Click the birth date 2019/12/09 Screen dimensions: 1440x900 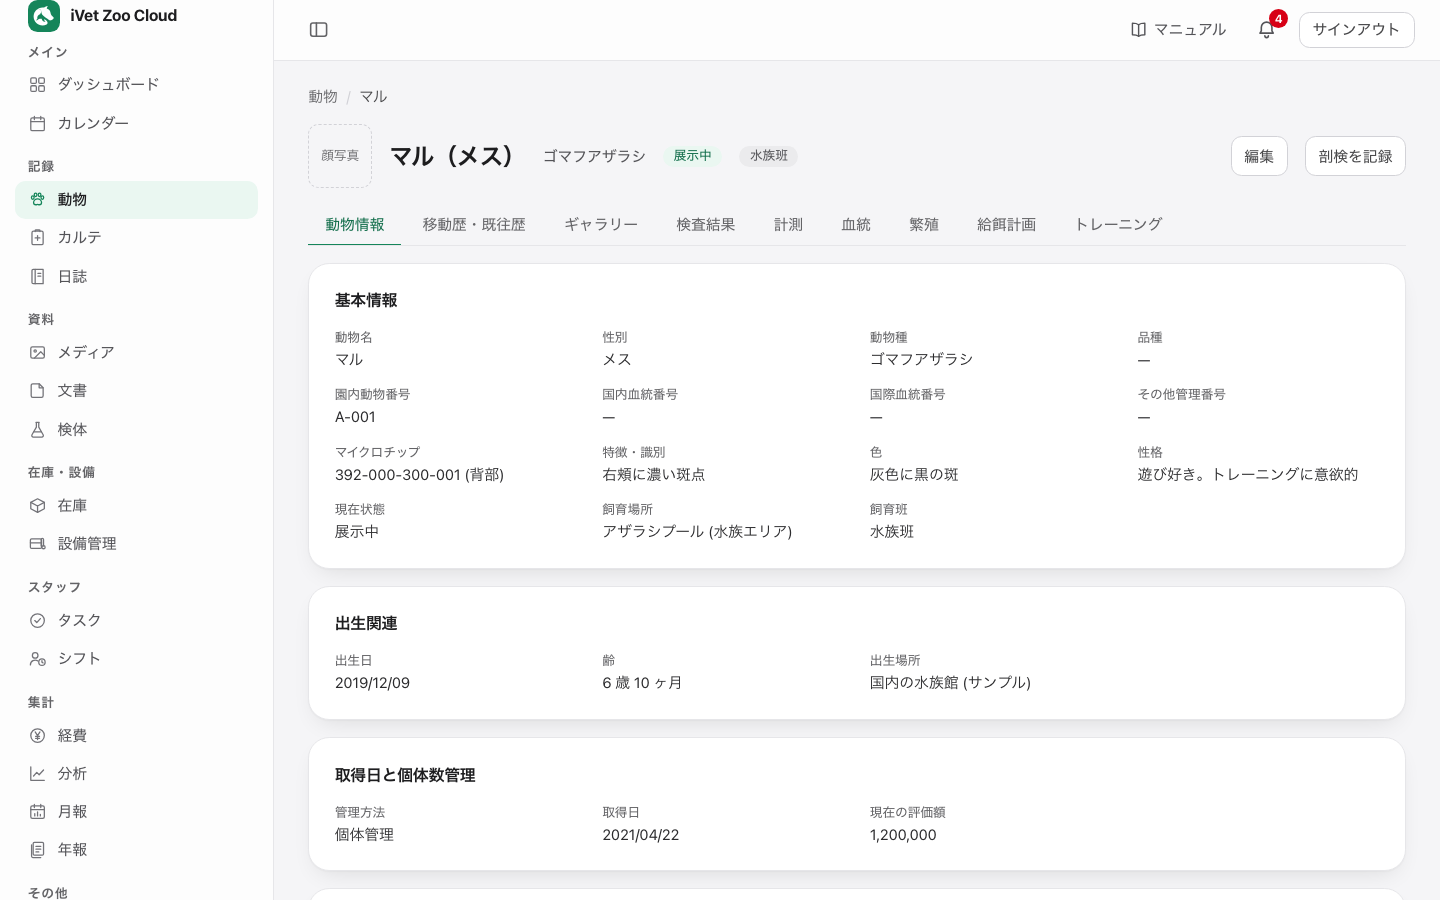(x=372, y=683)
